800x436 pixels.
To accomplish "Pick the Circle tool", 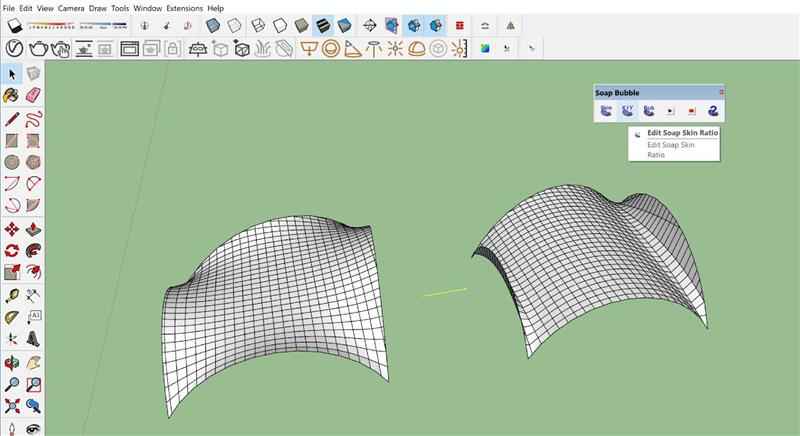I will tap(12, 162).
